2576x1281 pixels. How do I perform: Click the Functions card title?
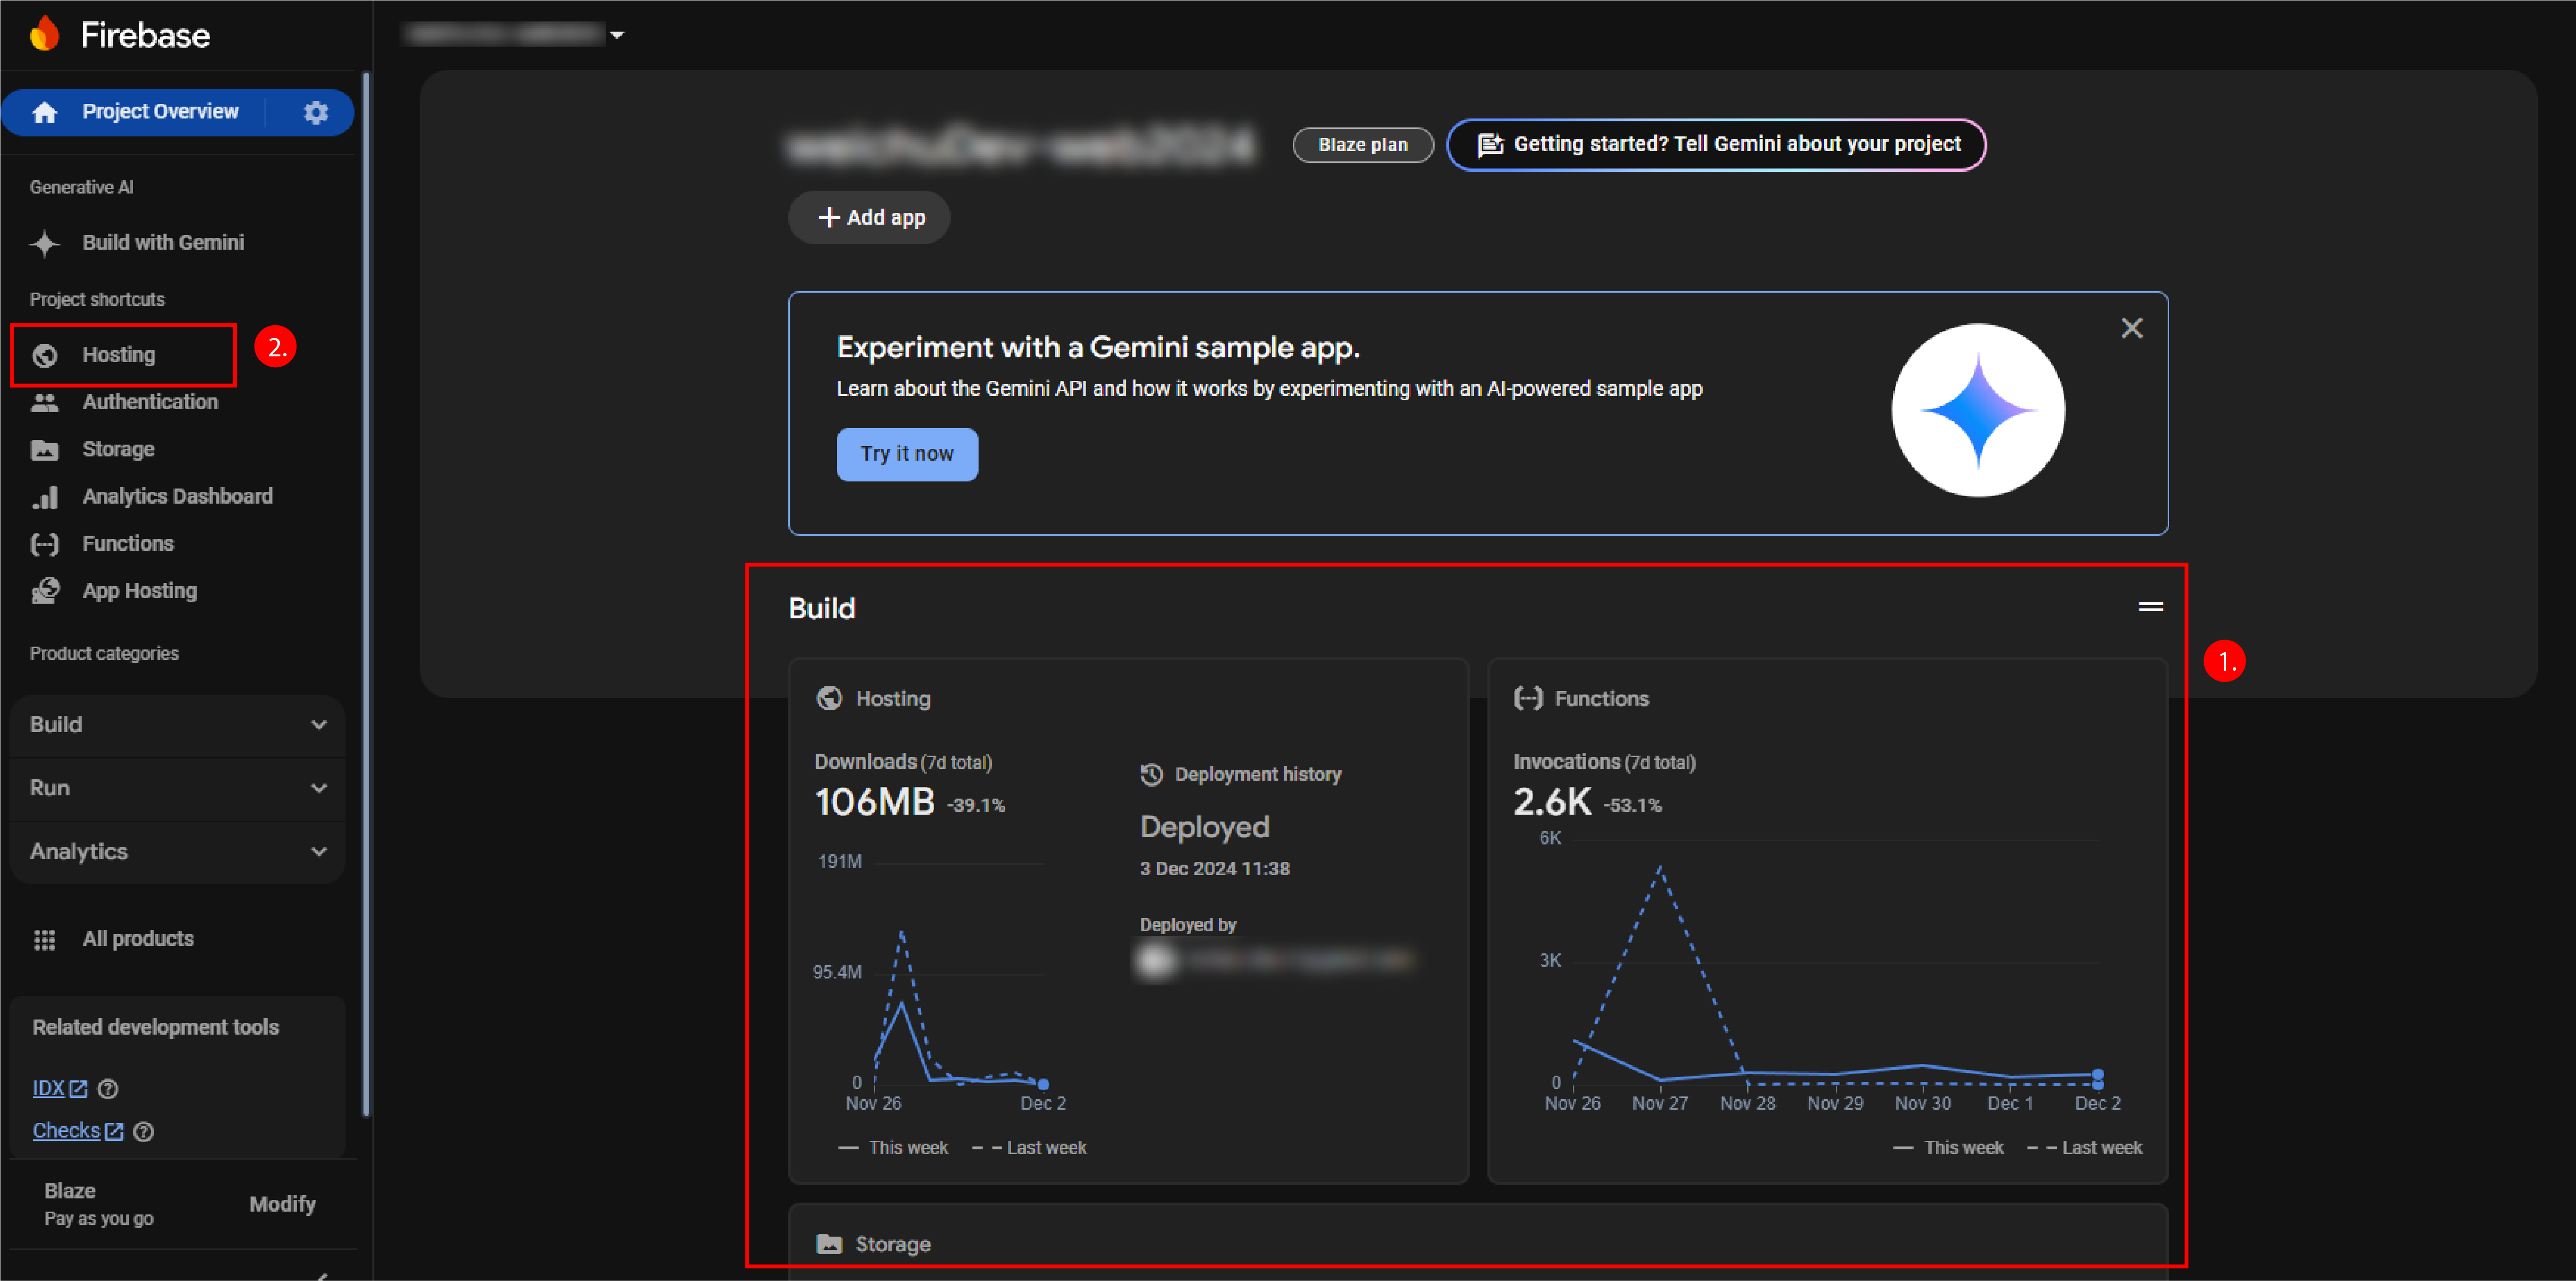[x=1601, y=699]
